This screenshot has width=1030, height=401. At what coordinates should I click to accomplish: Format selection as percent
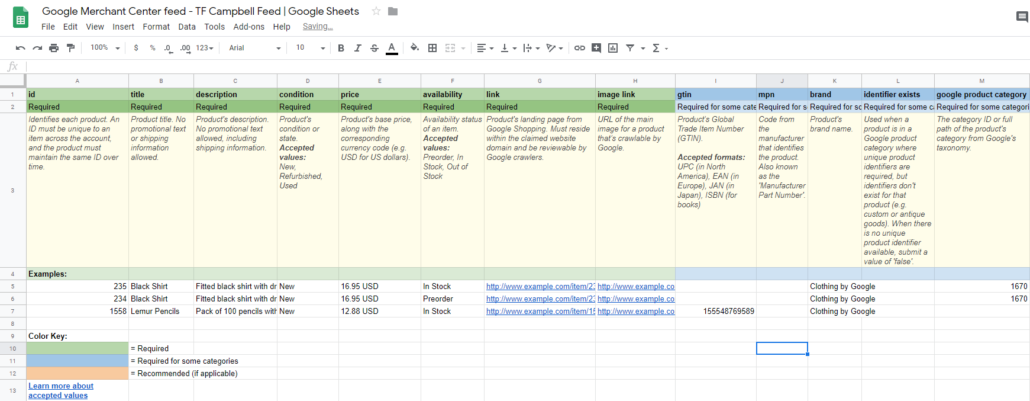pyautogui.click(x=152, y=48)
